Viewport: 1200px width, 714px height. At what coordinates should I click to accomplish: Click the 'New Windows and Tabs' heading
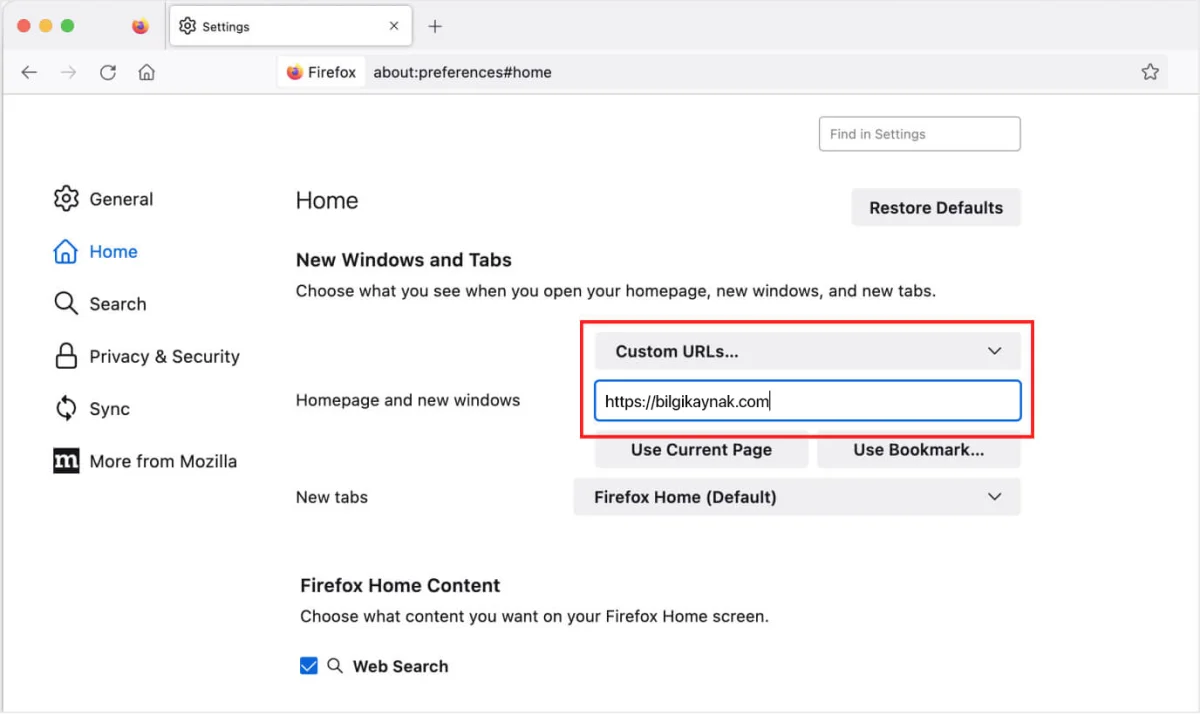404,260
